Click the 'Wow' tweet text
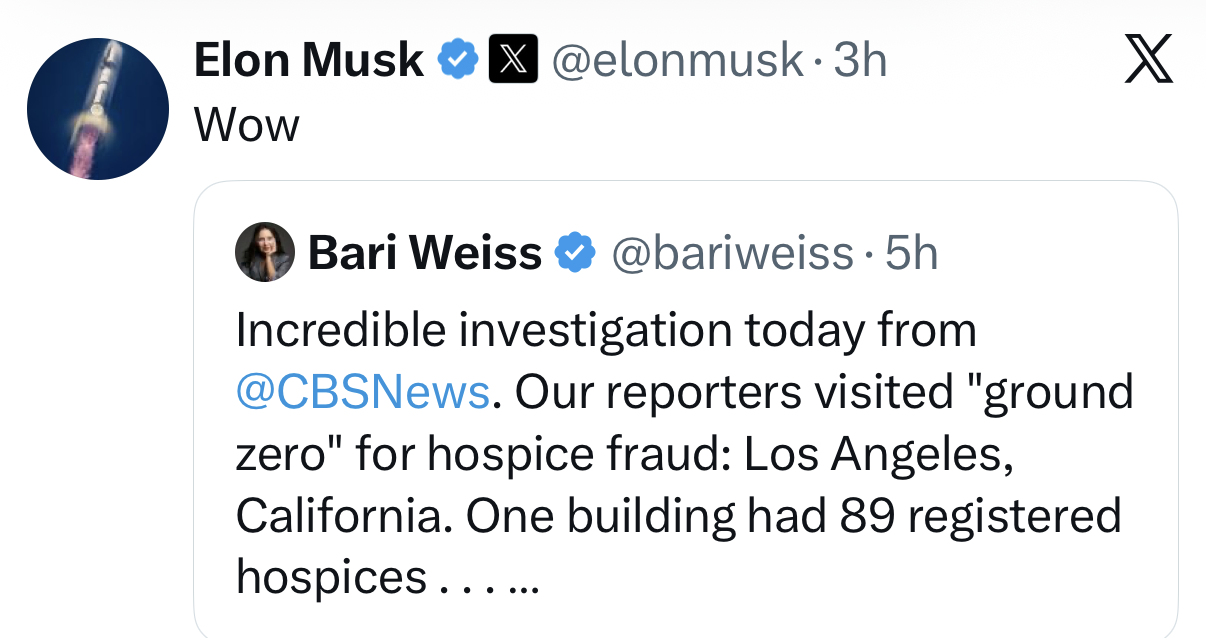The height and width of the screenshot is (638, 1206). [x=246, y=125]
